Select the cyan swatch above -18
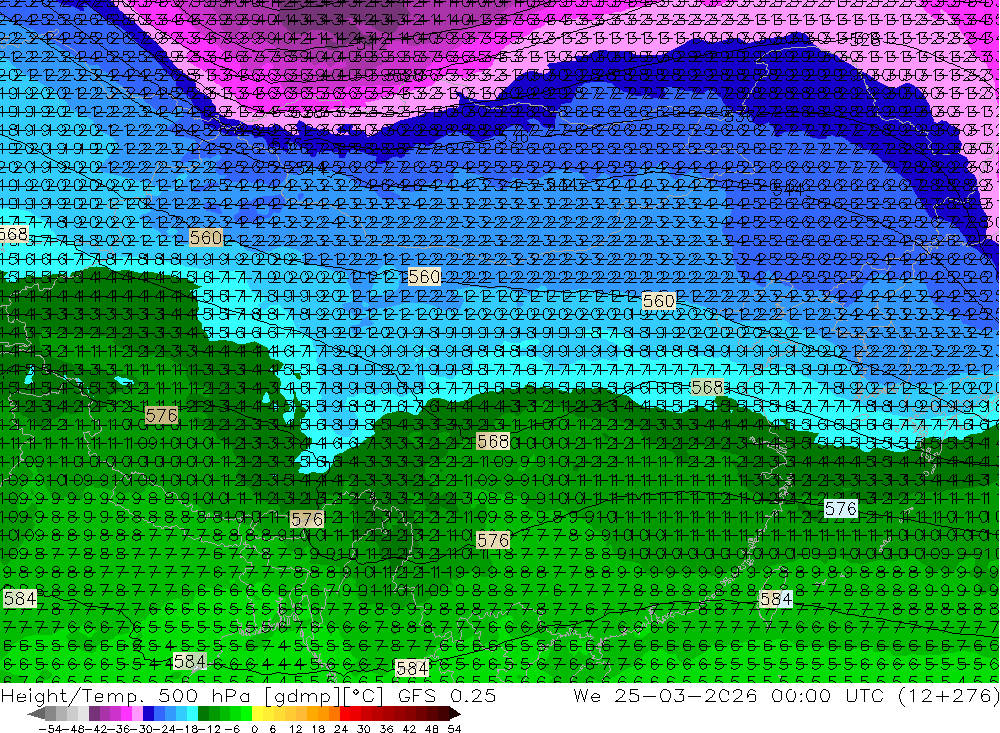The width and height of the screenshot is (1000, 733). 192,714
